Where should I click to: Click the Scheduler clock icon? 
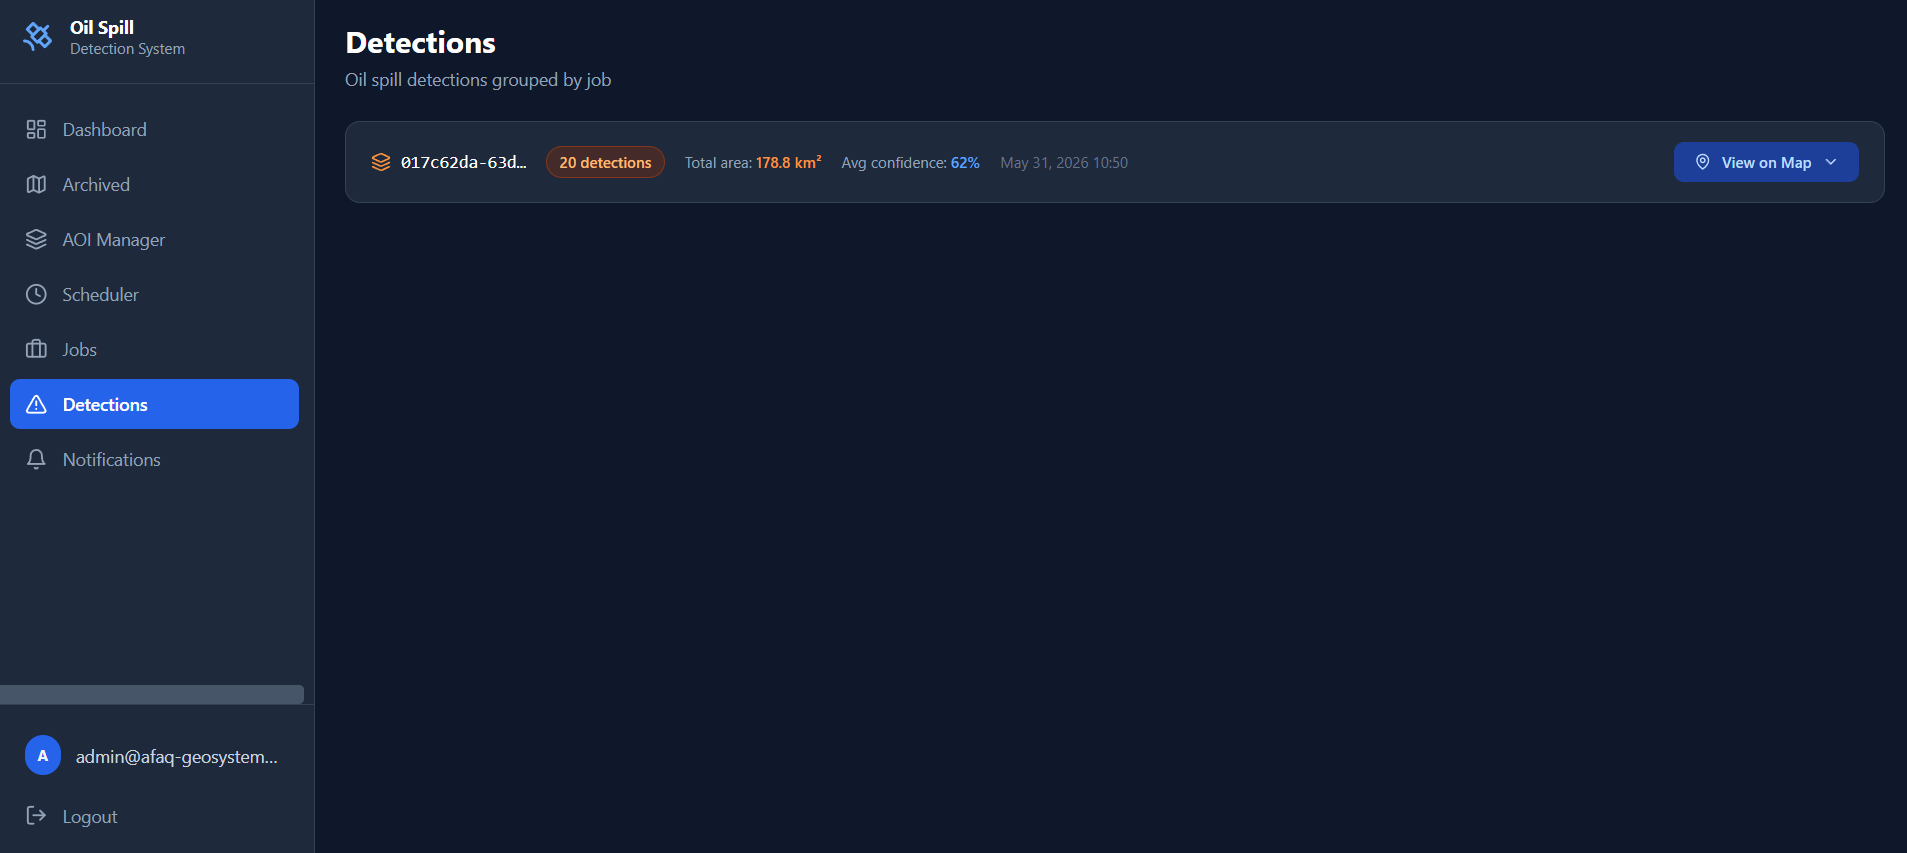36,294
